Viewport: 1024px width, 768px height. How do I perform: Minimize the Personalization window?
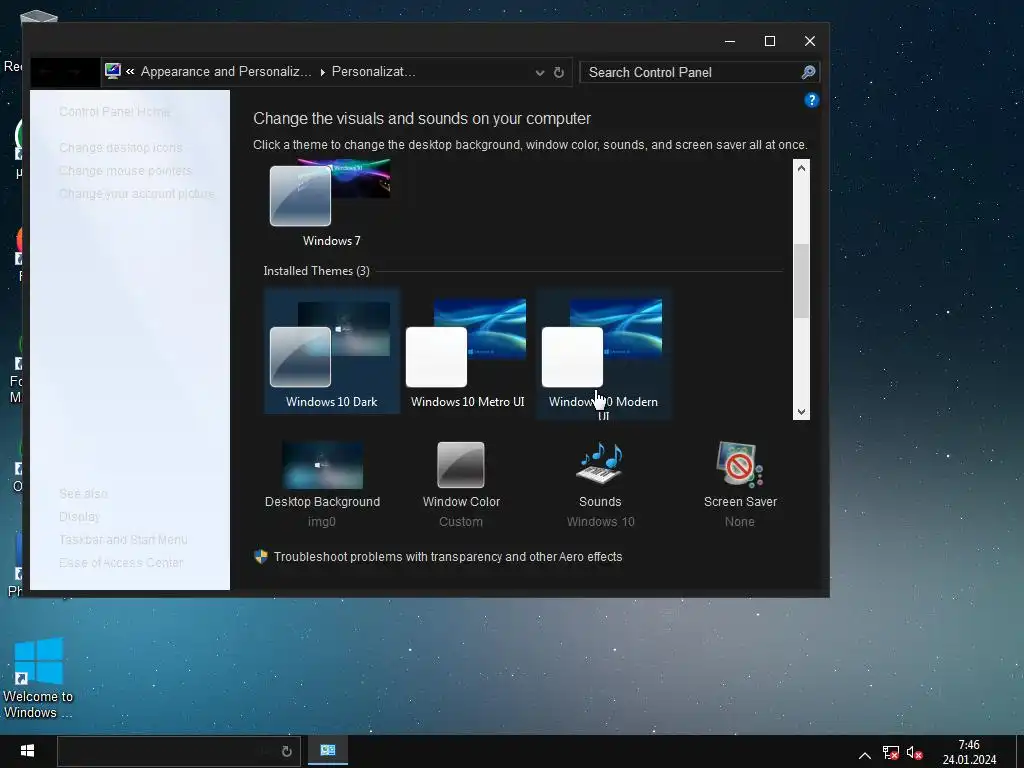(730, 41)
